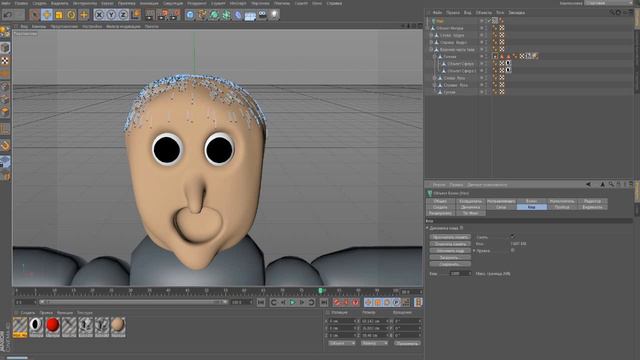
Task: Click the Загрузить... button
Action: click(x=450, y=258)
